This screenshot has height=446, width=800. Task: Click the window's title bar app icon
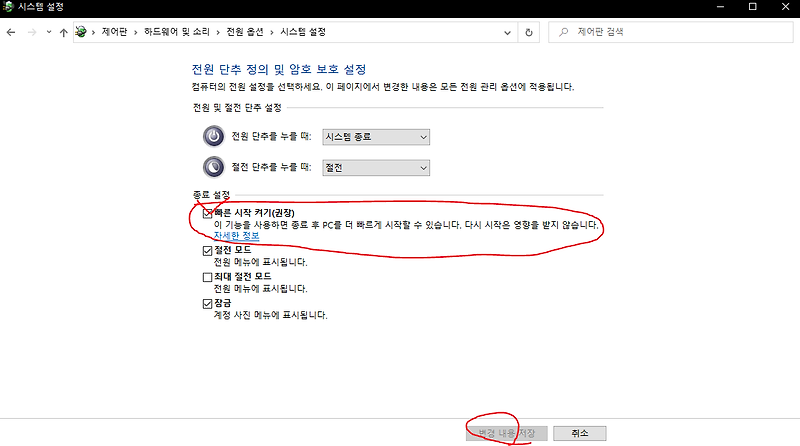pyautogui.click(x=8, y=7)
